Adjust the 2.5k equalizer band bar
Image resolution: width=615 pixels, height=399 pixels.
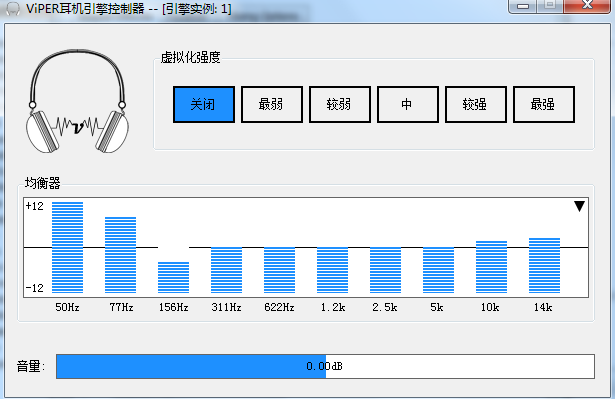pyautogui.click(x=385, y=270)
